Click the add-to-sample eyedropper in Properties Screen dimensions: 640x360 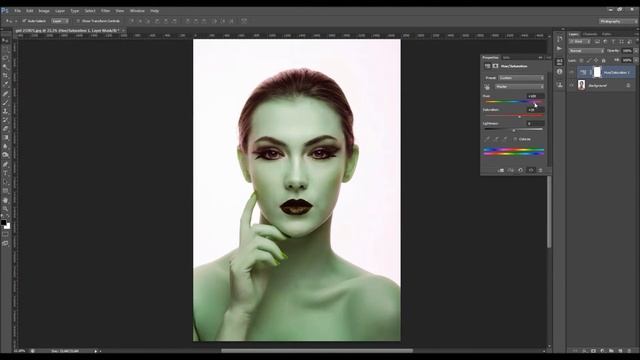tap(496, 139)
